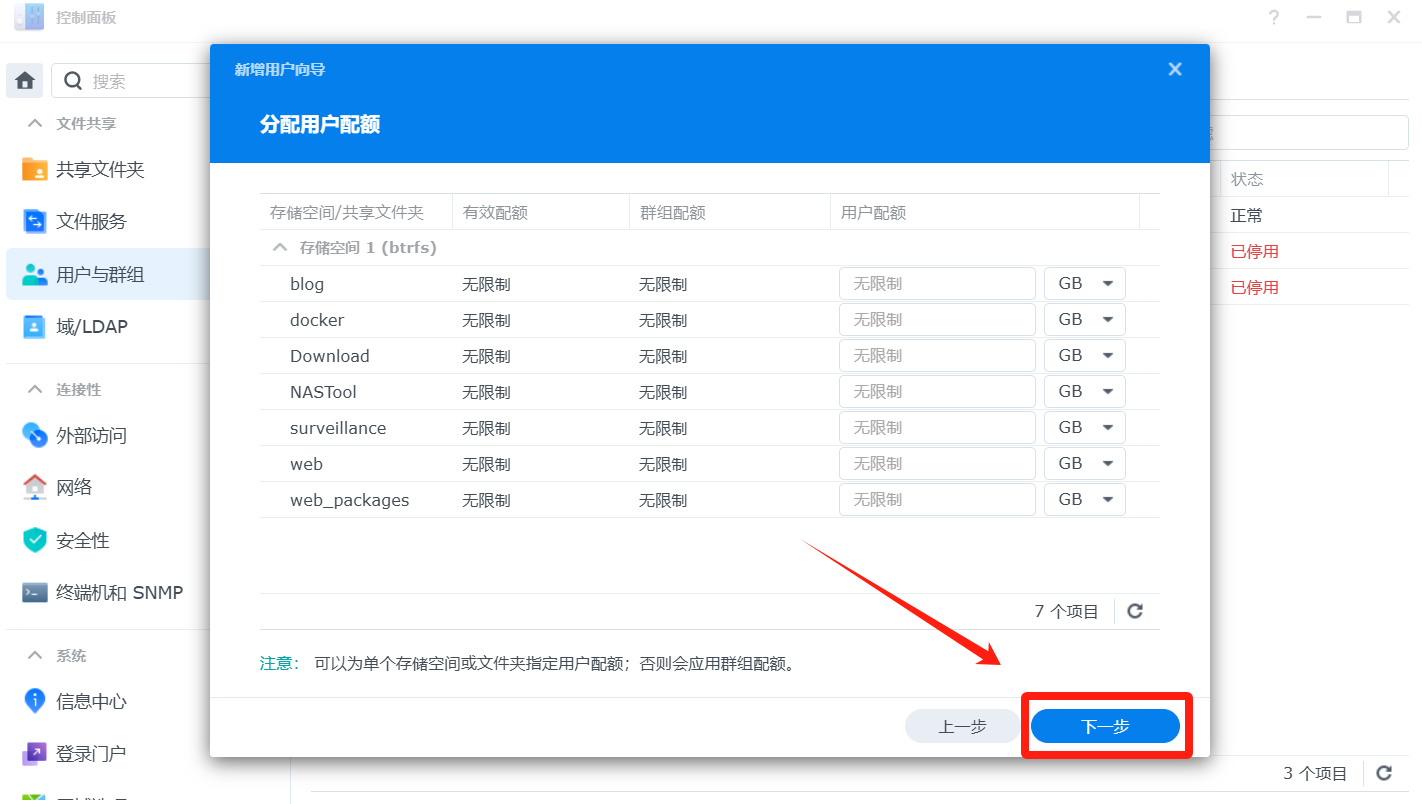Click the 下一步 next button

1105,726
